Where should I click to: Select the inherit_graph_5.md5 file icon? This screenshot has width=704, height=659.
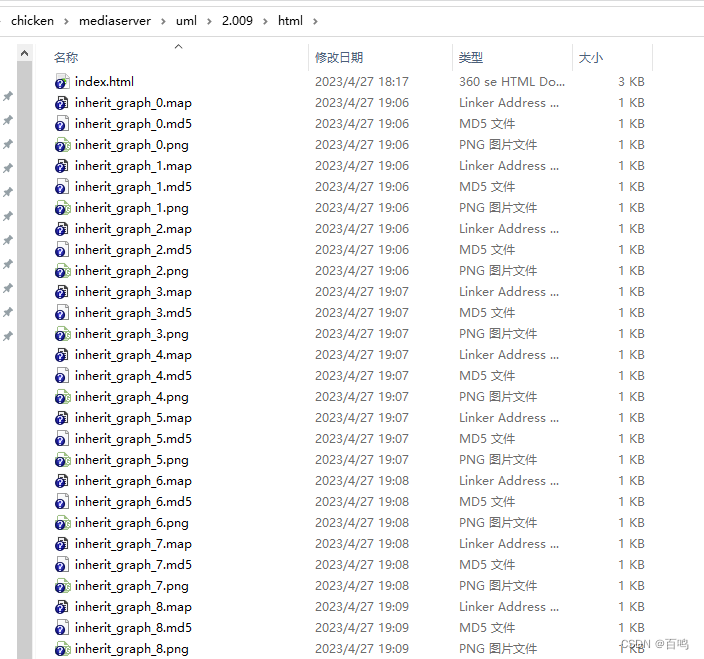point(62,439)
